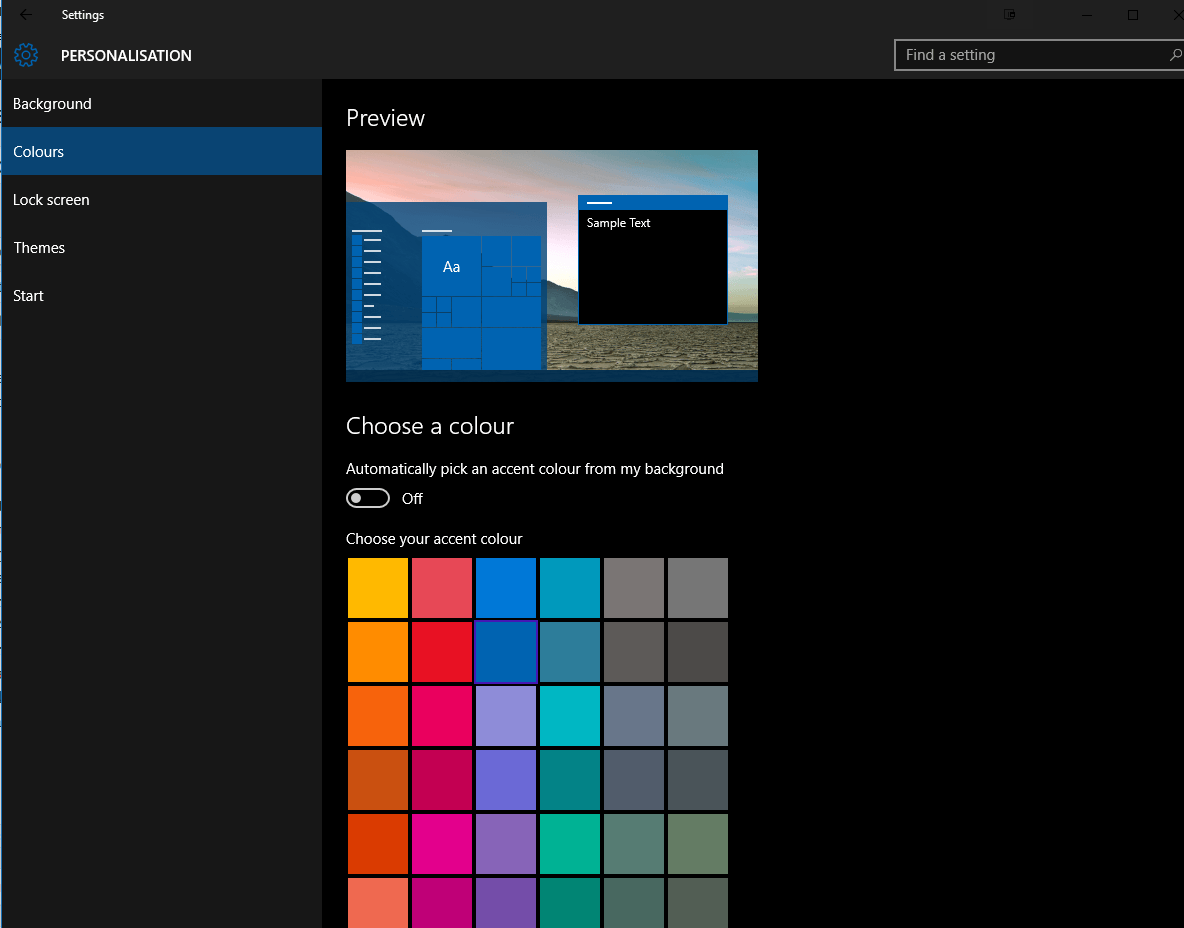Select the slate blue-grey swatch, third row
Viewport: 1184px width, 928px height.
(634, 716)
